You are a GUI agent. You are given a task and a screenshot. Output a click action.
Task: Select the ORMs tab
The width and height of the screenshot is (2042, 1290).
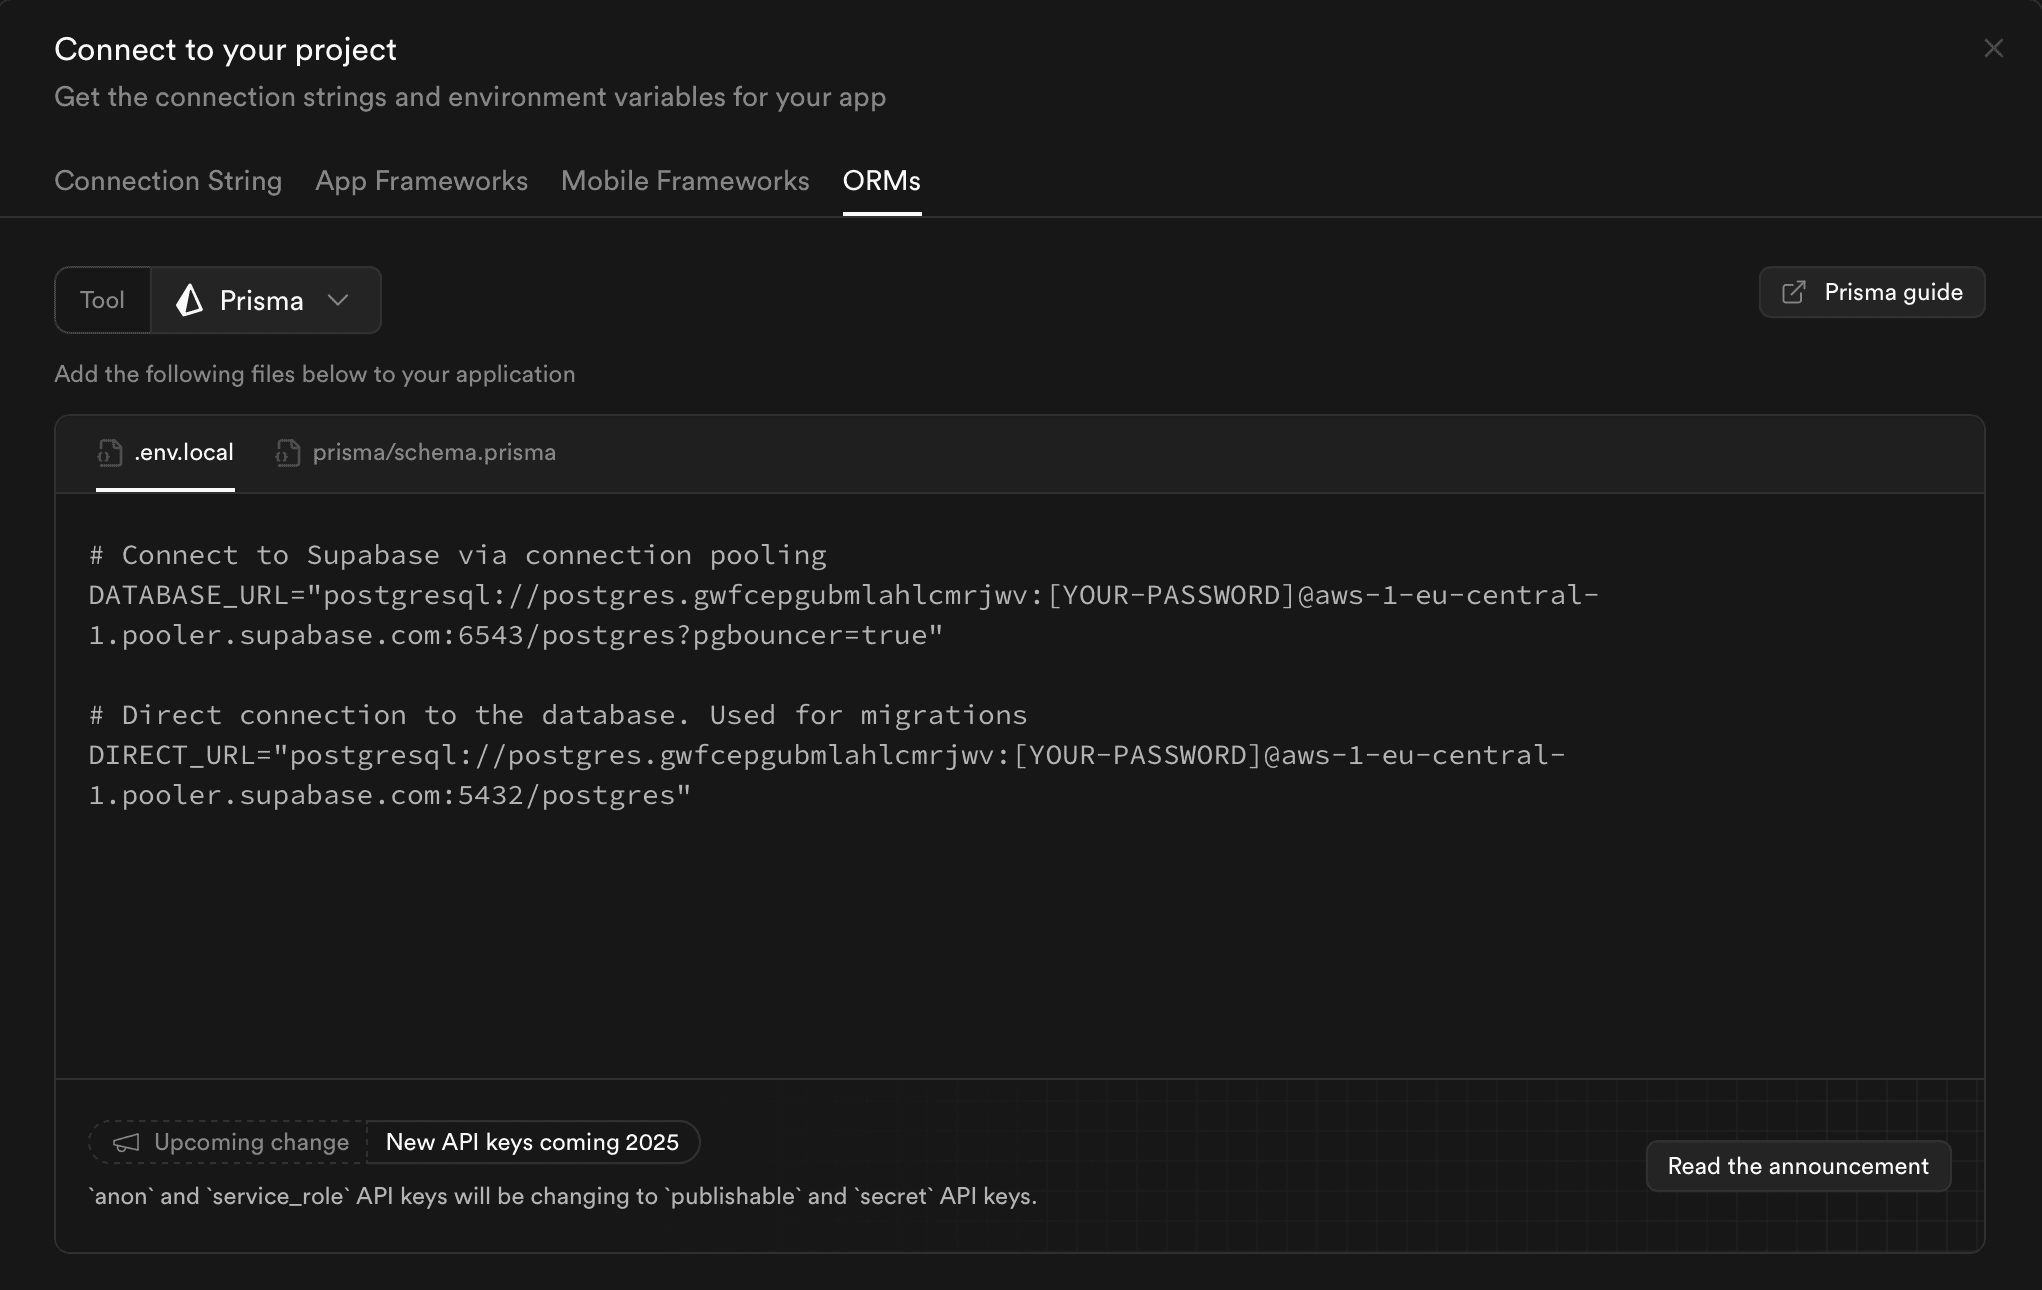[x=881, y=181]
